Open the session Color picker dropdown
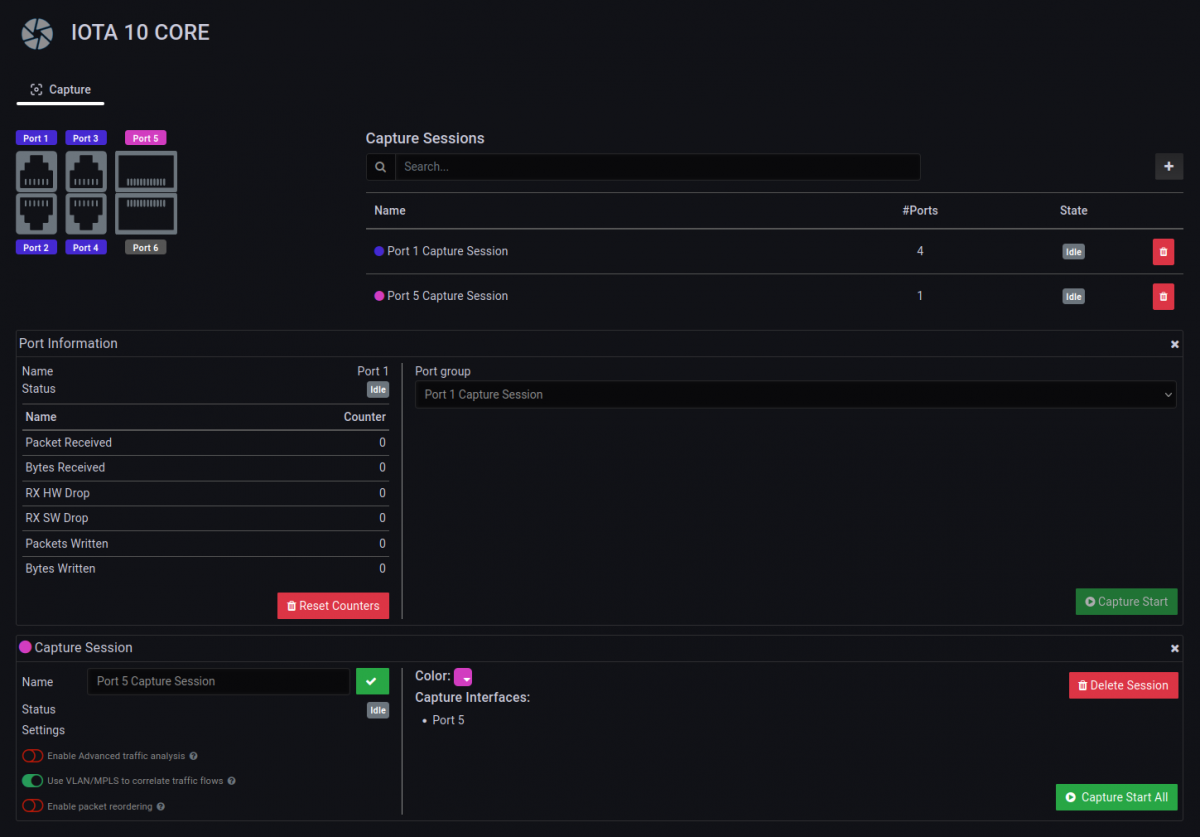The width and height of the screenshot is (1200, 837). pyautogui.click(x=463, y=677)
